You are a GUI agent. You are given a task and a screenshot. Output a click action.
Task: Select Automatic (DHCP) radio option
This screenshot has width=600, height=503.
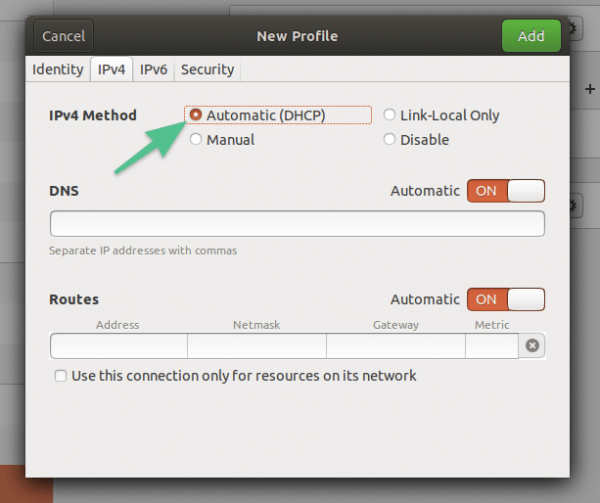coord(278,115)
